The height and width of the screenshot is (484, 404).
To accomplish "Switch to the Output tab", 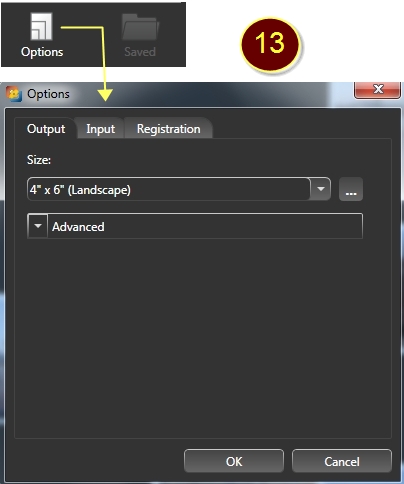I will pos(46,129).
